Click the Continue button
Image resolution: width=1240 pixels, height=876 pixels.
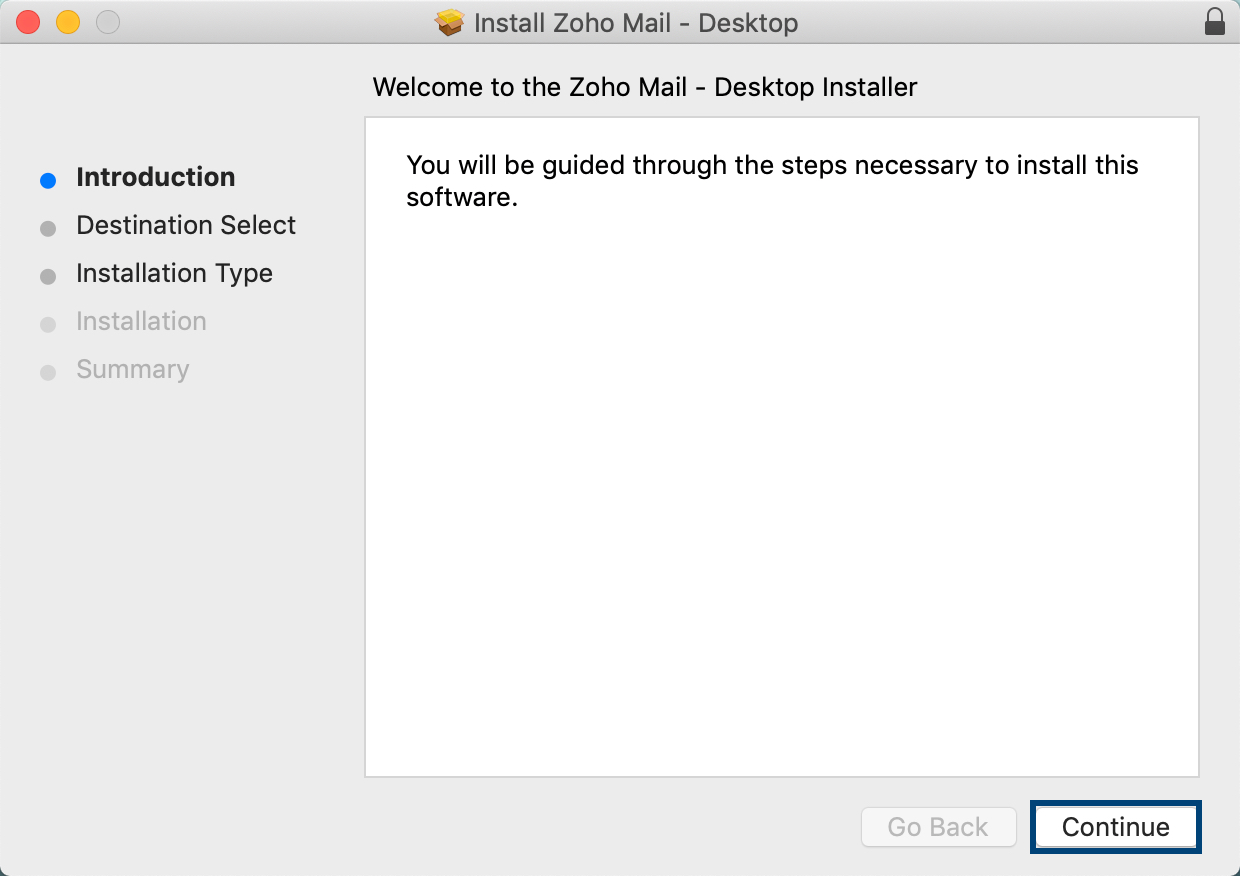1115,827
